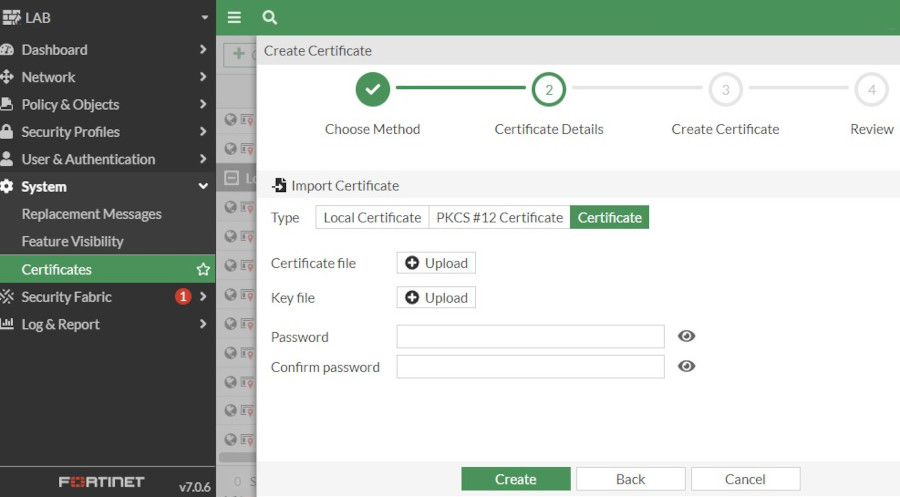
Task: Click step 2 Certificate Details circle
Action: [x=549, y=90]
